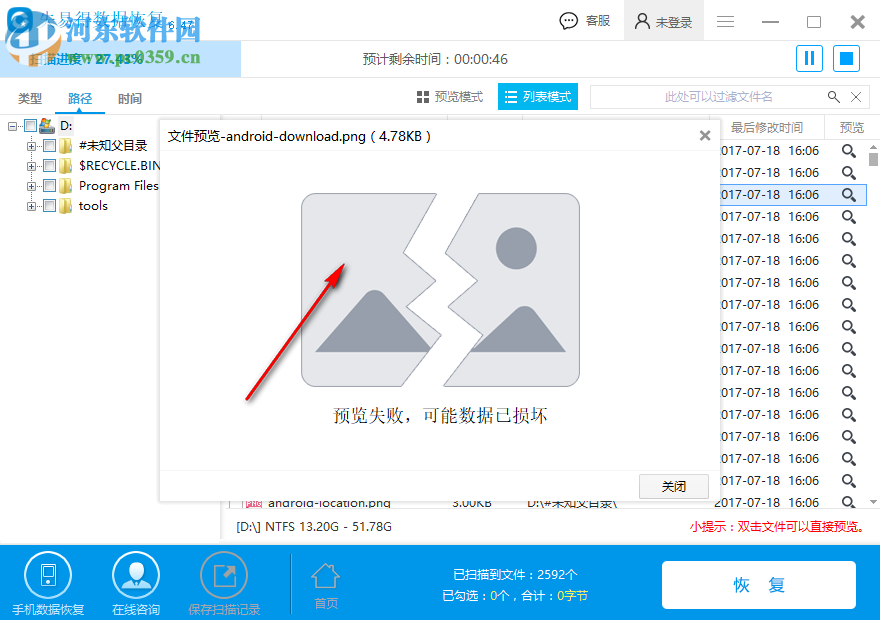Switch to the 时间 tab
880x620 pixels.
point(130,99)
